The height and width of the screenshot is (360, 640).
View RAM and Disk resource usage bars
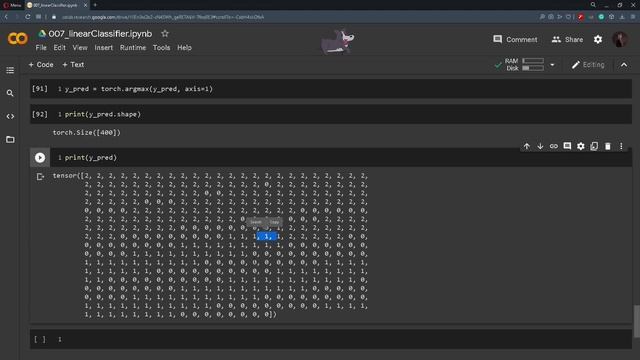pyautogui.click(x=524, y=64)
